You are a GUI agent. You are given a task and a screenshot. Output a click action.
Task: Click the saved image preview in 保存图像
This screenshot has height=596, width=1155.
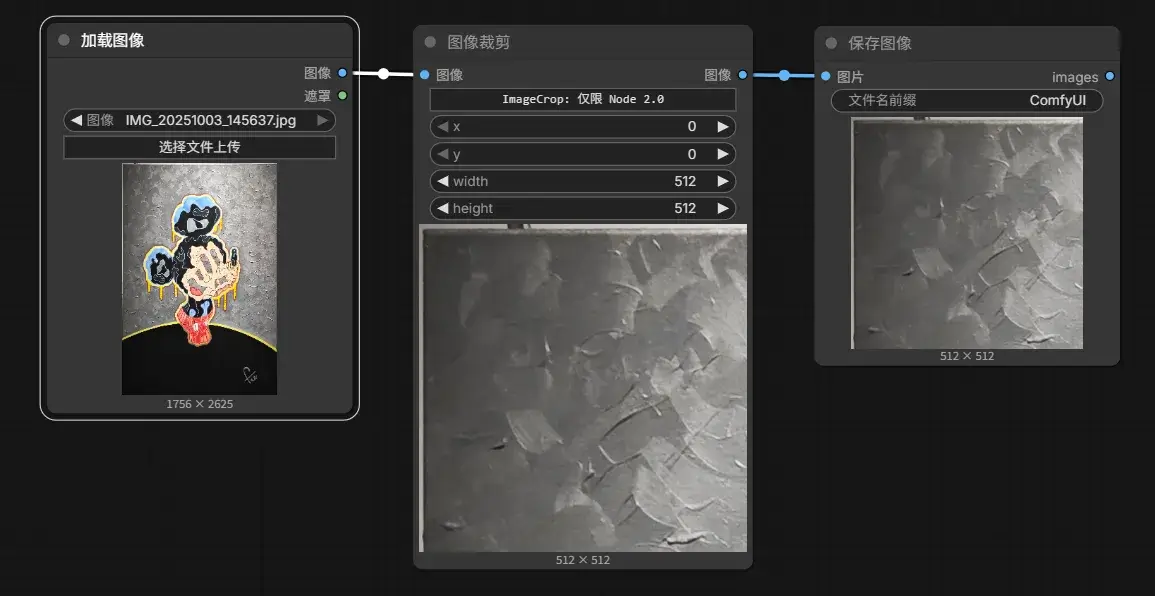(967, 233)
